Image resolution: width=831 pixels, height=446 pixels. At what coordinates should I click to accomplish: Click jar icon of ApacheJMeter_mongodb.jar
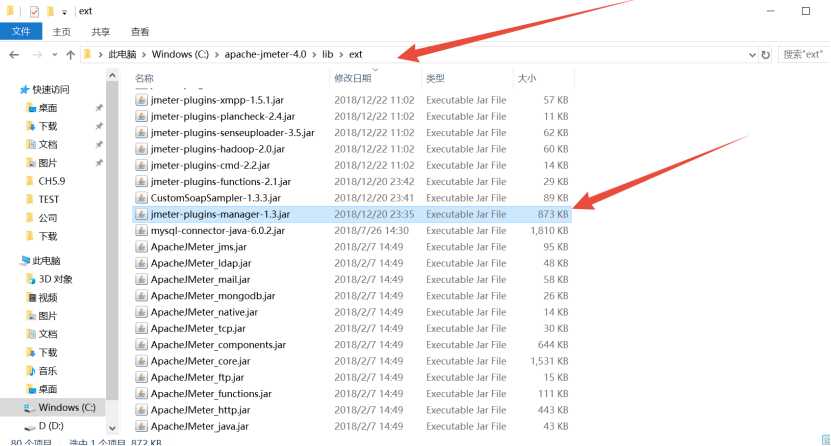[x=141, y=296]
